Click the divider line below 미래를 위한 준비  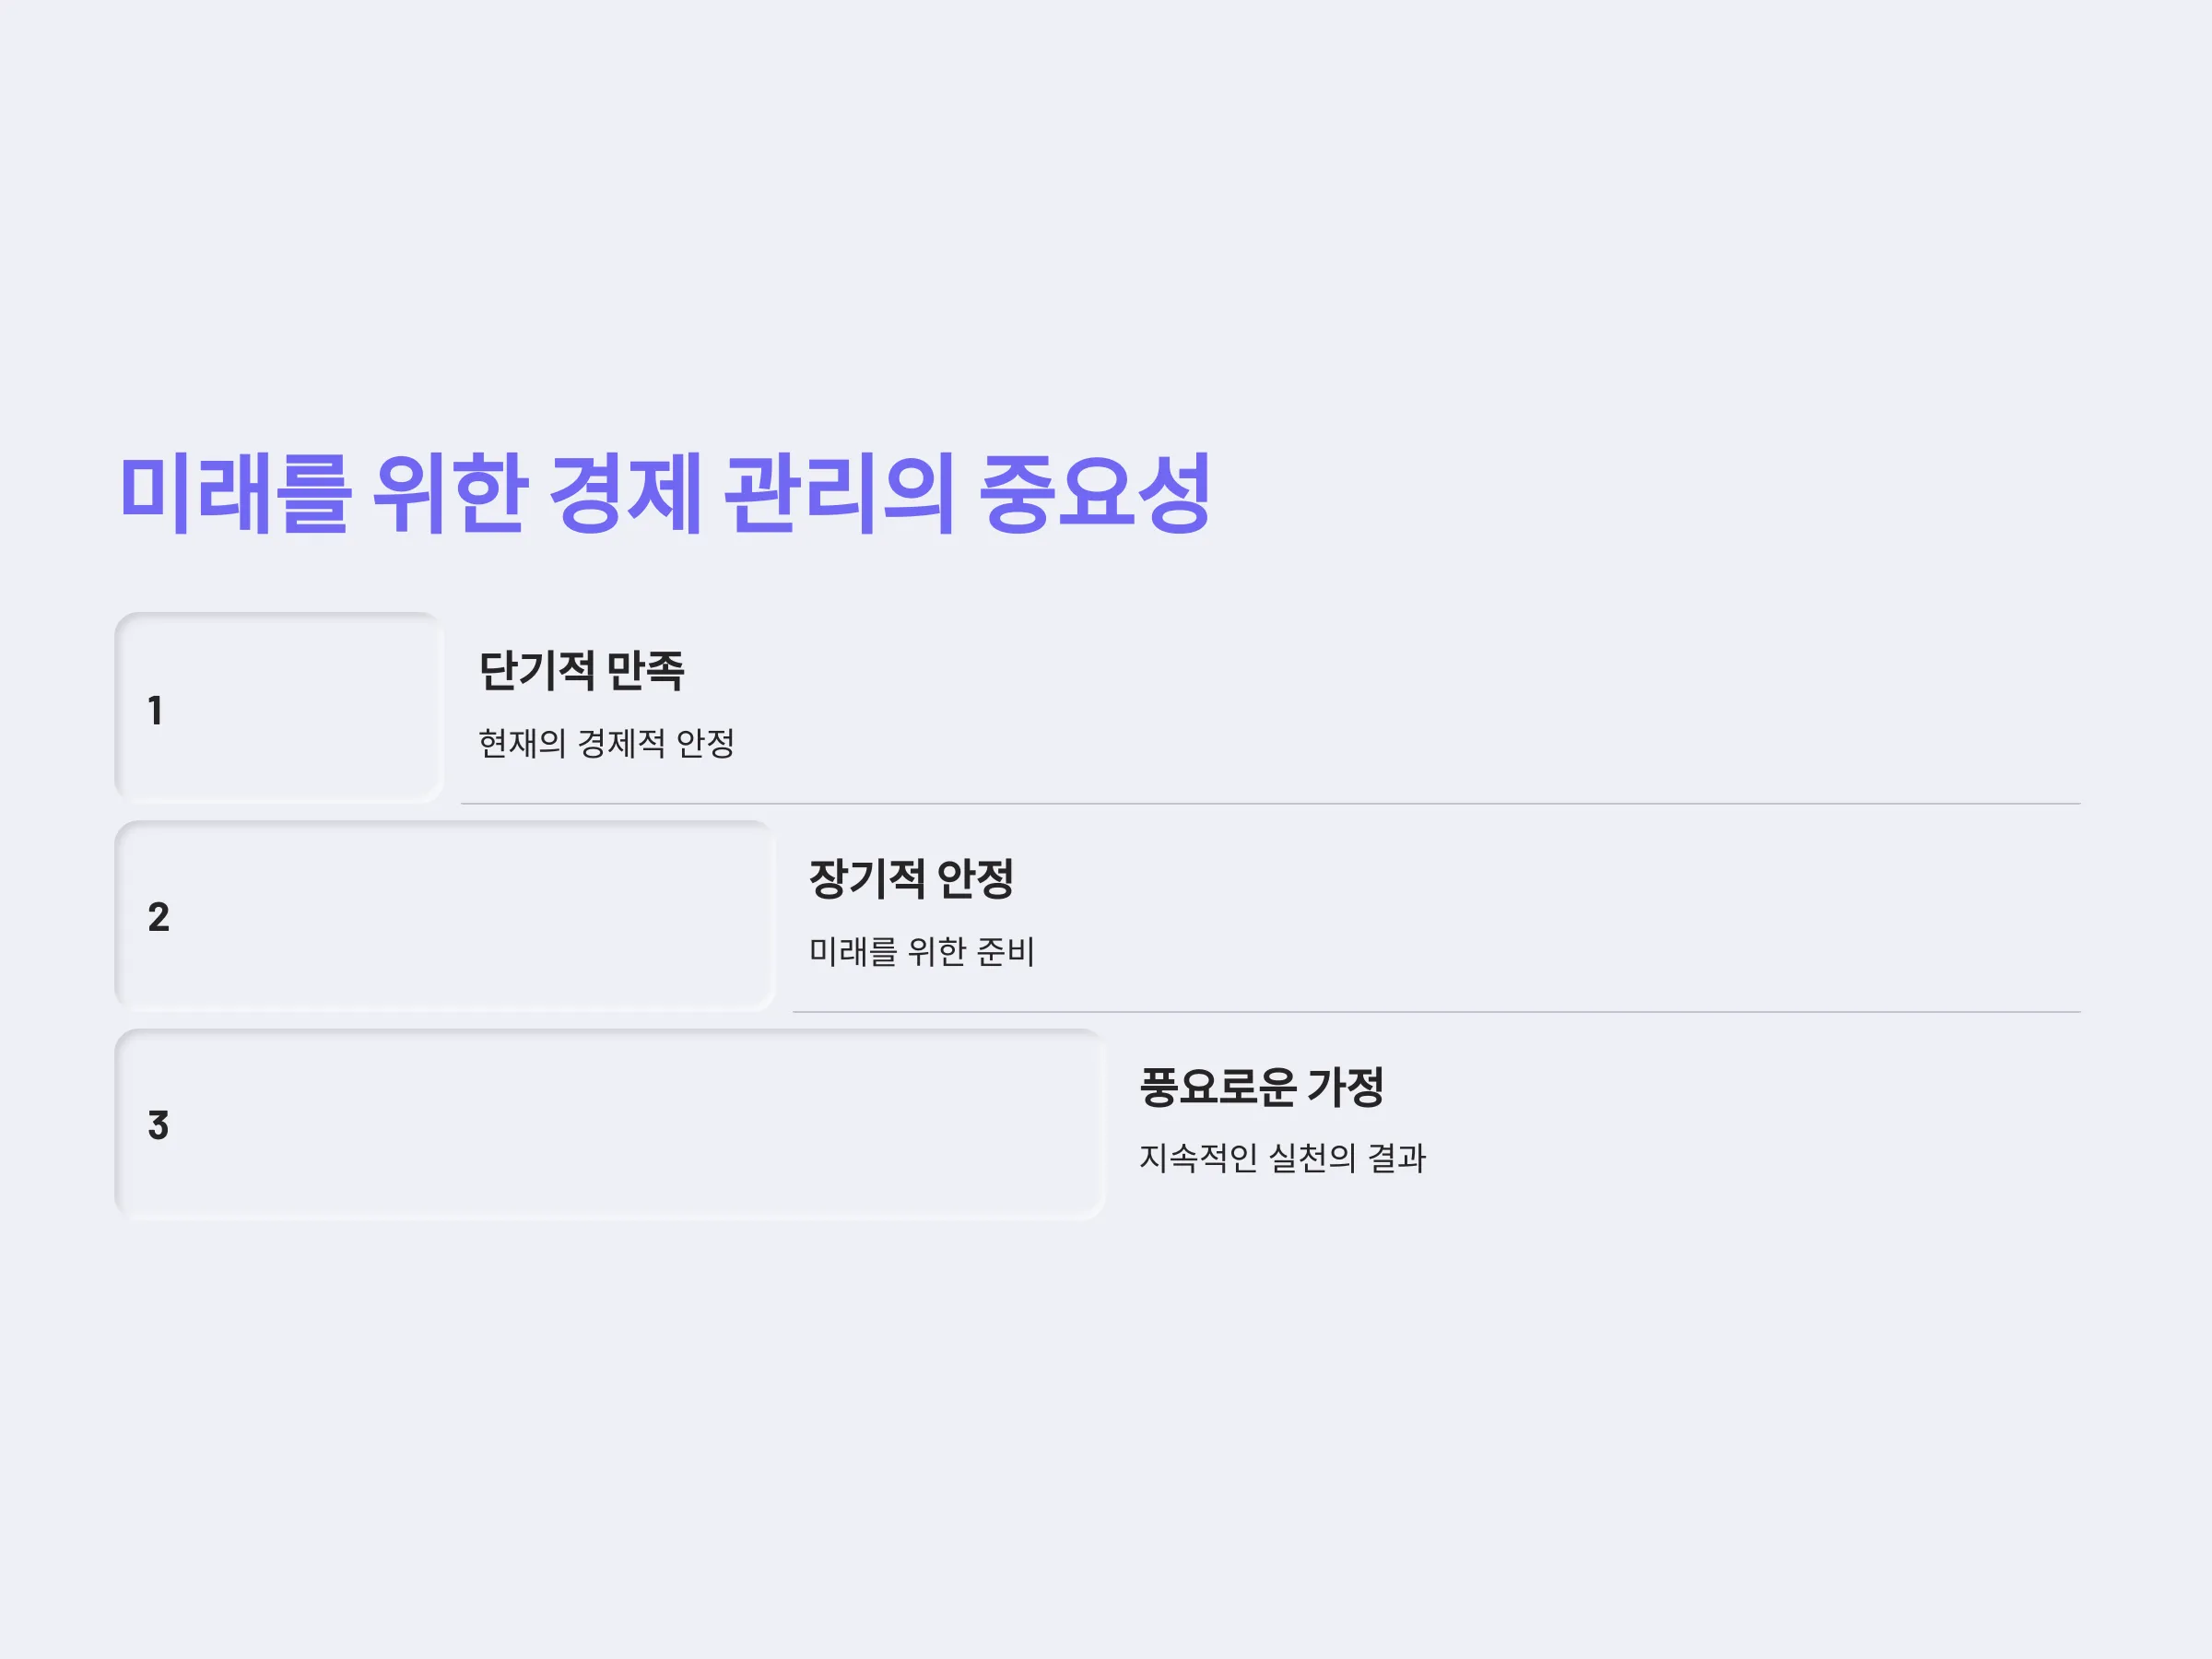[1436, 1011]
